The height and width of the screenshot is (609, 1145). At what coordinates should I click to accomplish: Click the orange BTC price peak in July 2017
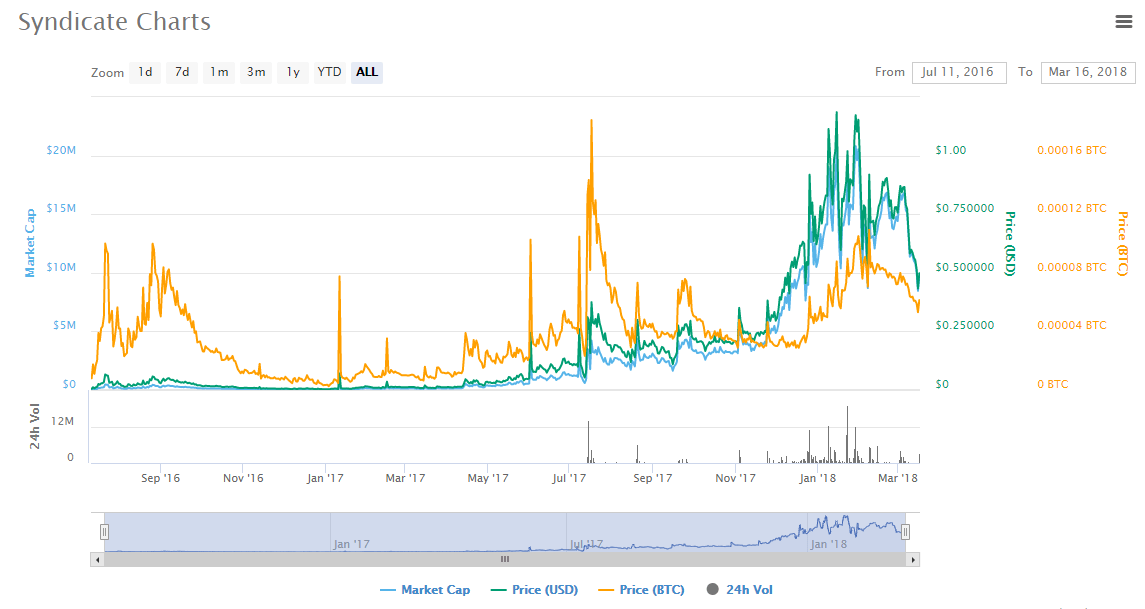[591, 121]
